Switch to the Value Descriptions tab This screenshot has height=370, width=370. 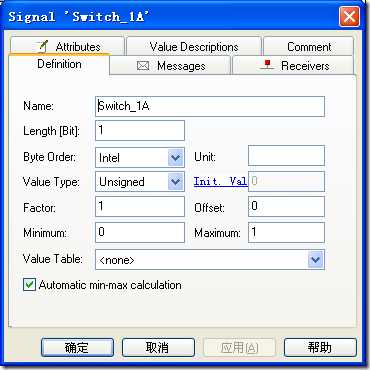point(194,46)
